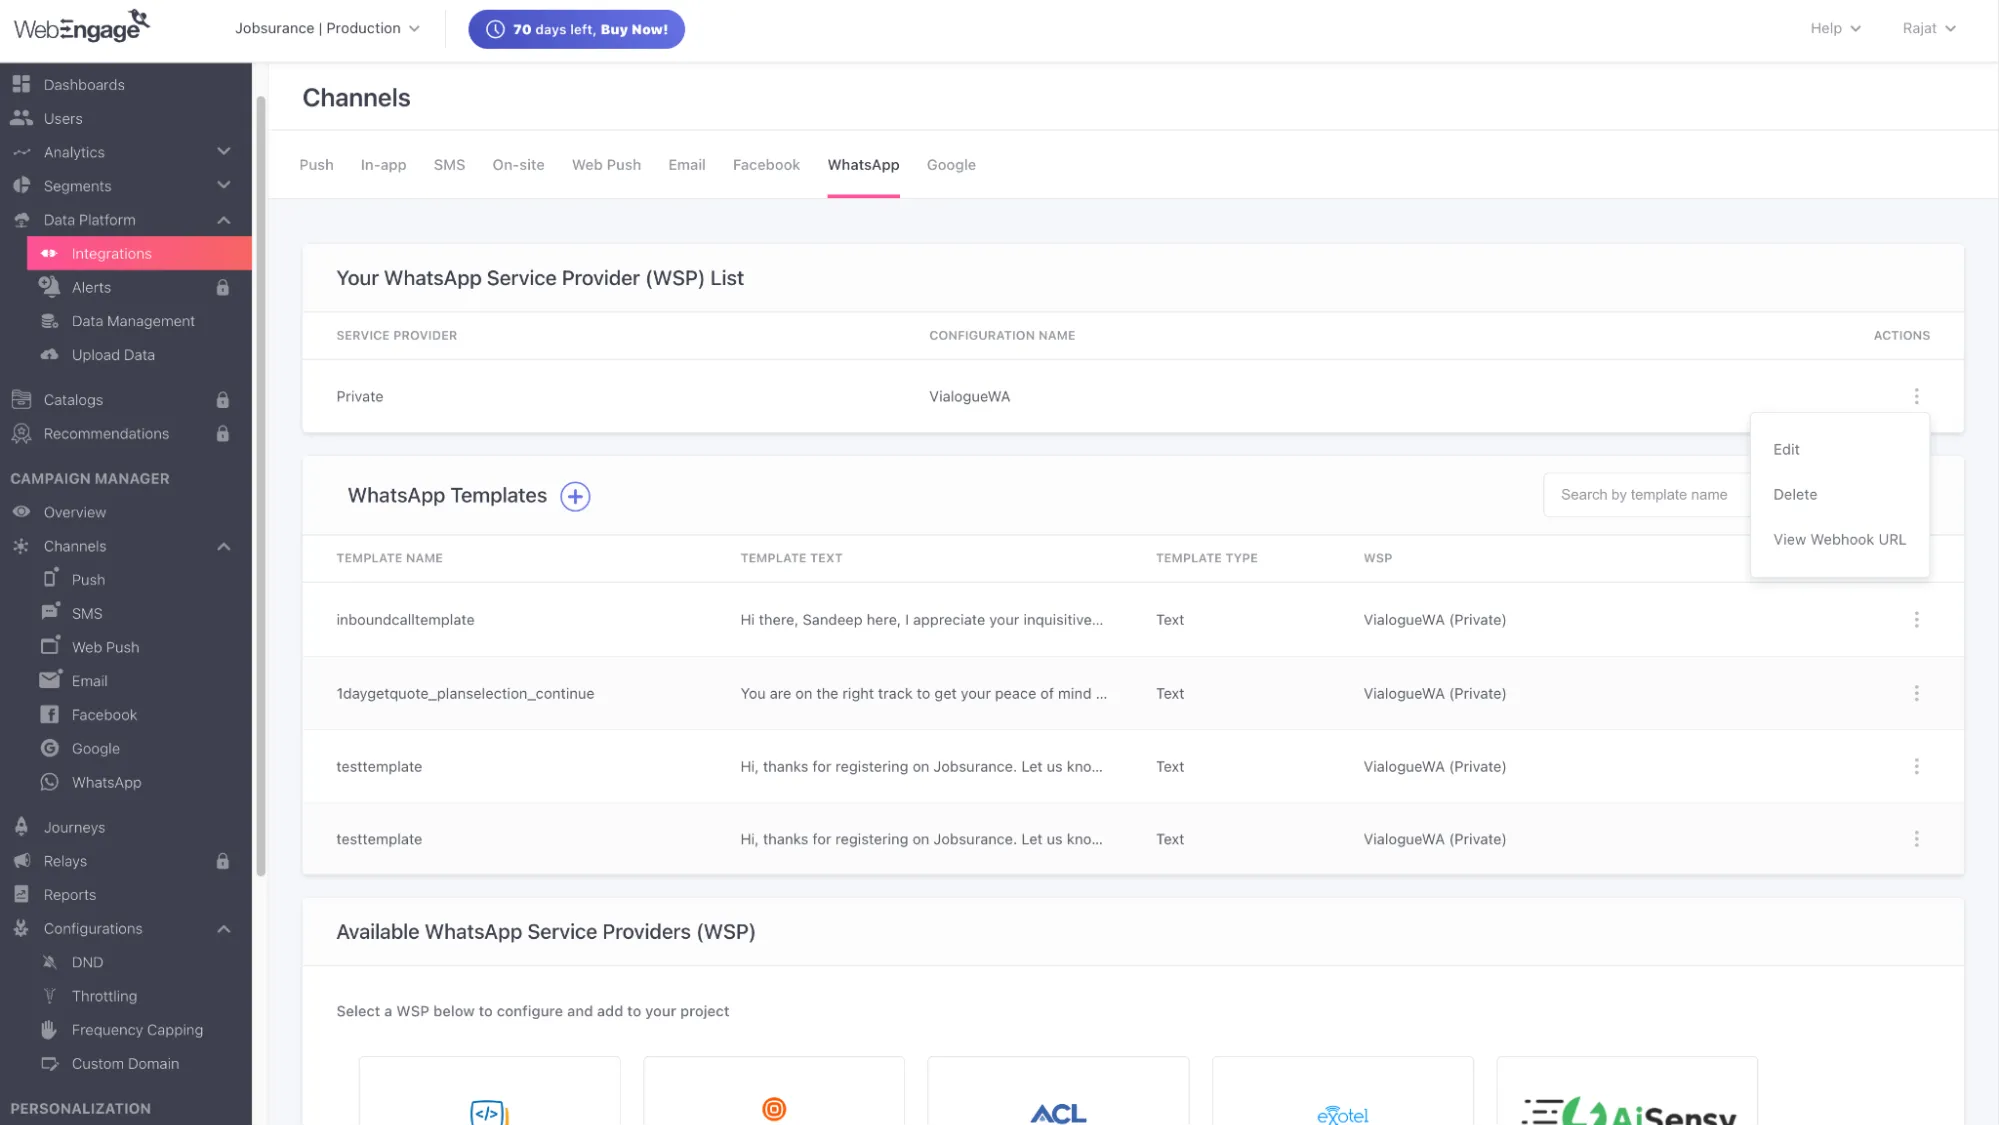
Task: Click the Frequency Capping hand icon
Action: tap(49, 1029)
